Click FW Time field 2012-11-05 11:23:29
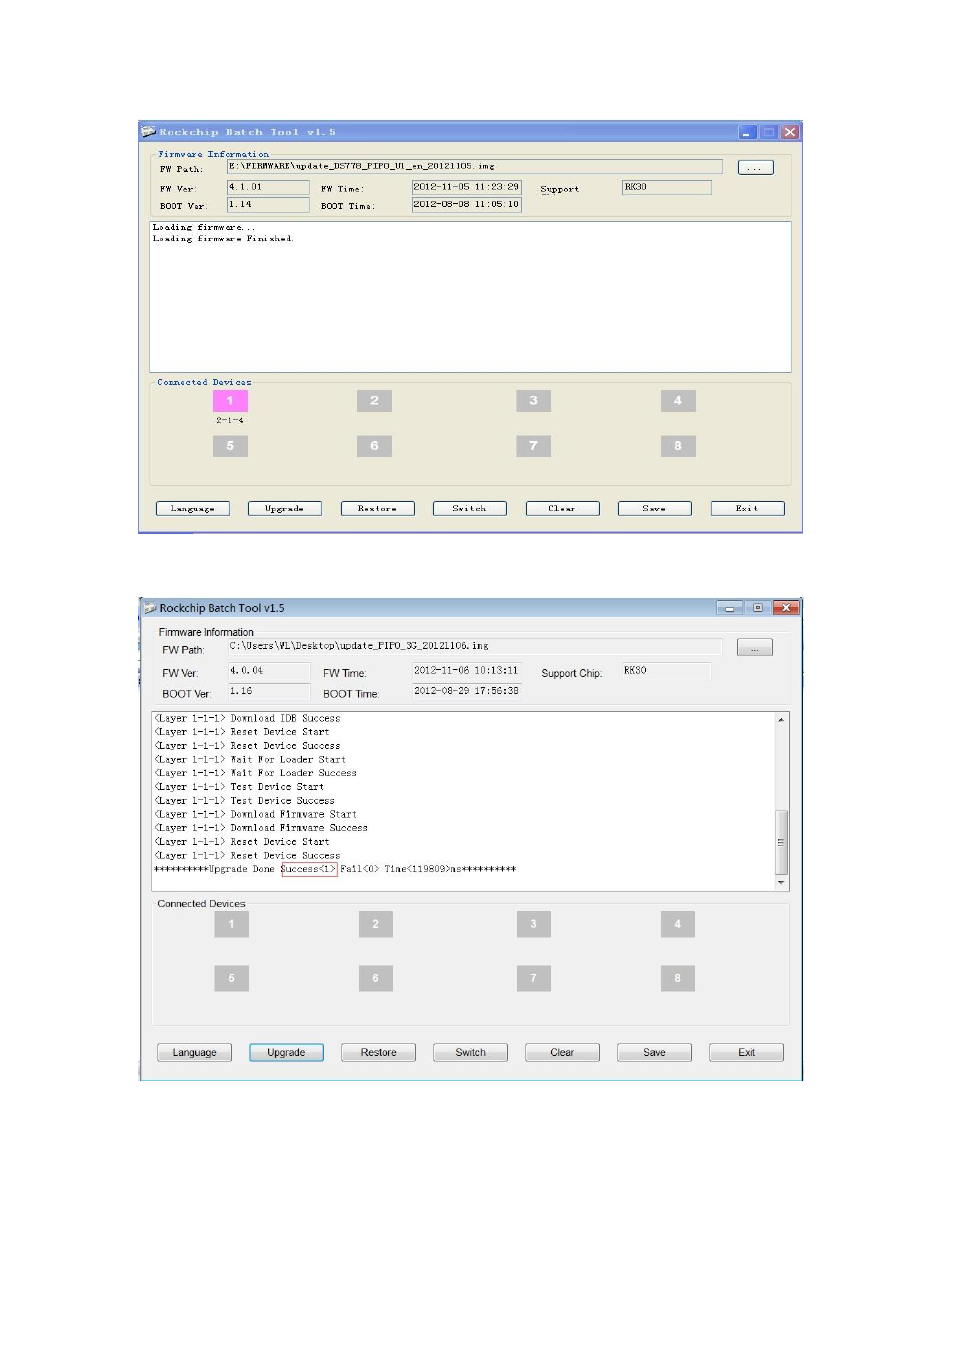Screen dimensions: 955x1350 pyautogui.click(x=466, y=187)
